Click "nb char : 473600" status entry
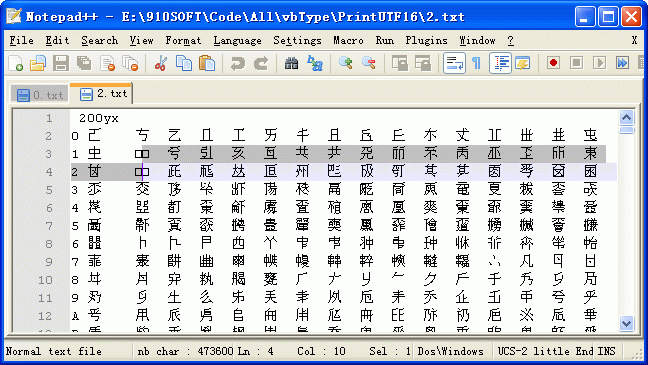The height and width of the screenshot is (365, 648). (x=185, y=351)
